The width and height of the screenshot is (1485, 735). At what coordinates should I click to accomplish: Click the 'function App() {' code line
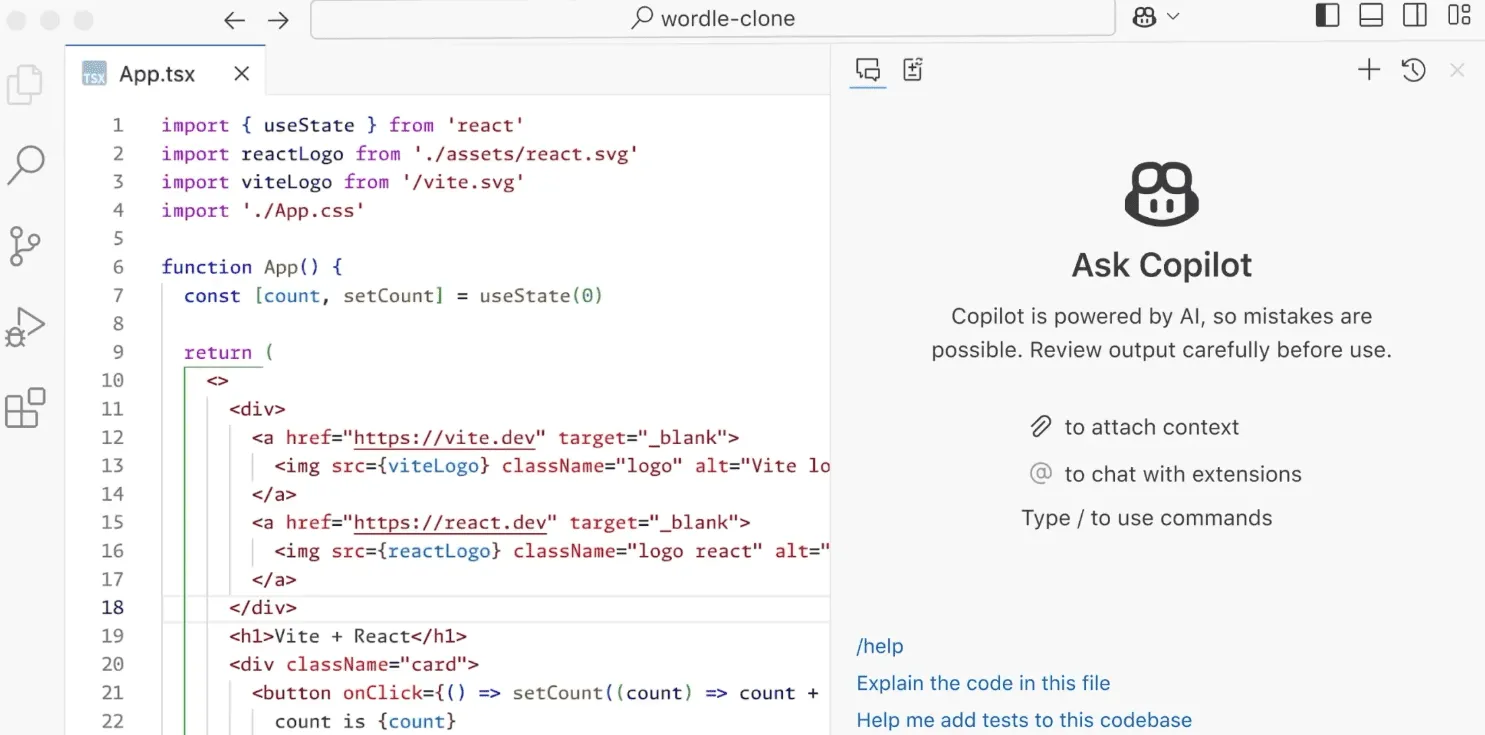point(252,267)
